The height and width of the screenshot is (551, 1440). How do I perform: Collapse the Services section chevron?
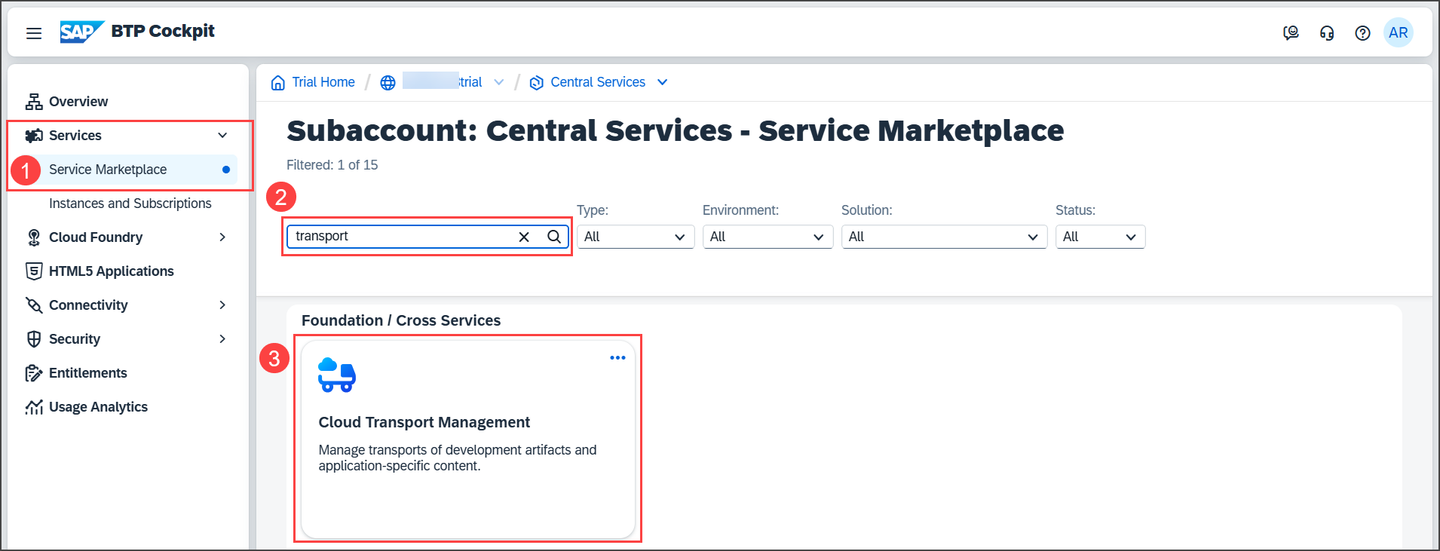tap(222, 135)
